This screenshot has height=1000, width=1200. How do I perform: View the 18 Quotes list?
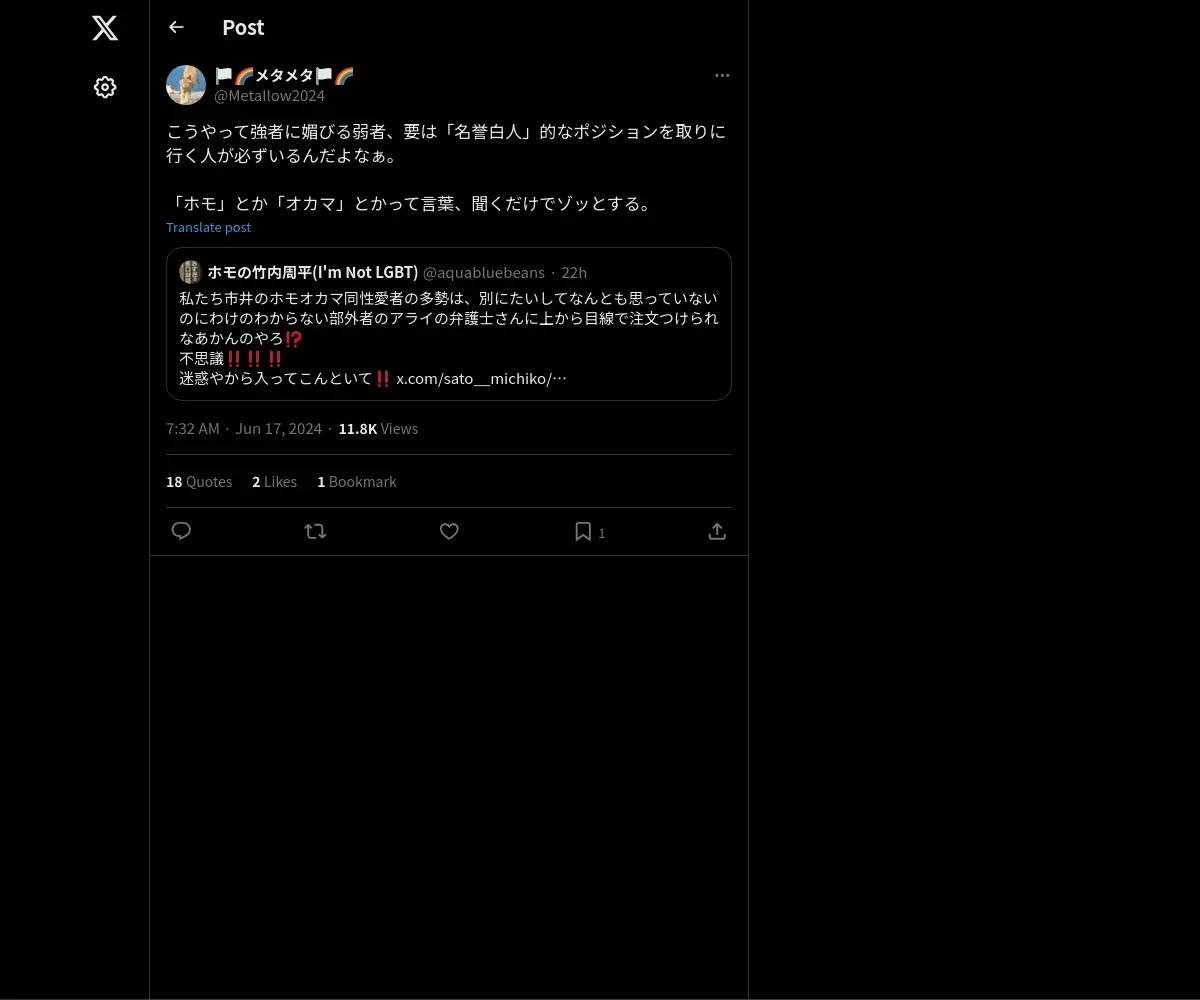coord(199,481)
